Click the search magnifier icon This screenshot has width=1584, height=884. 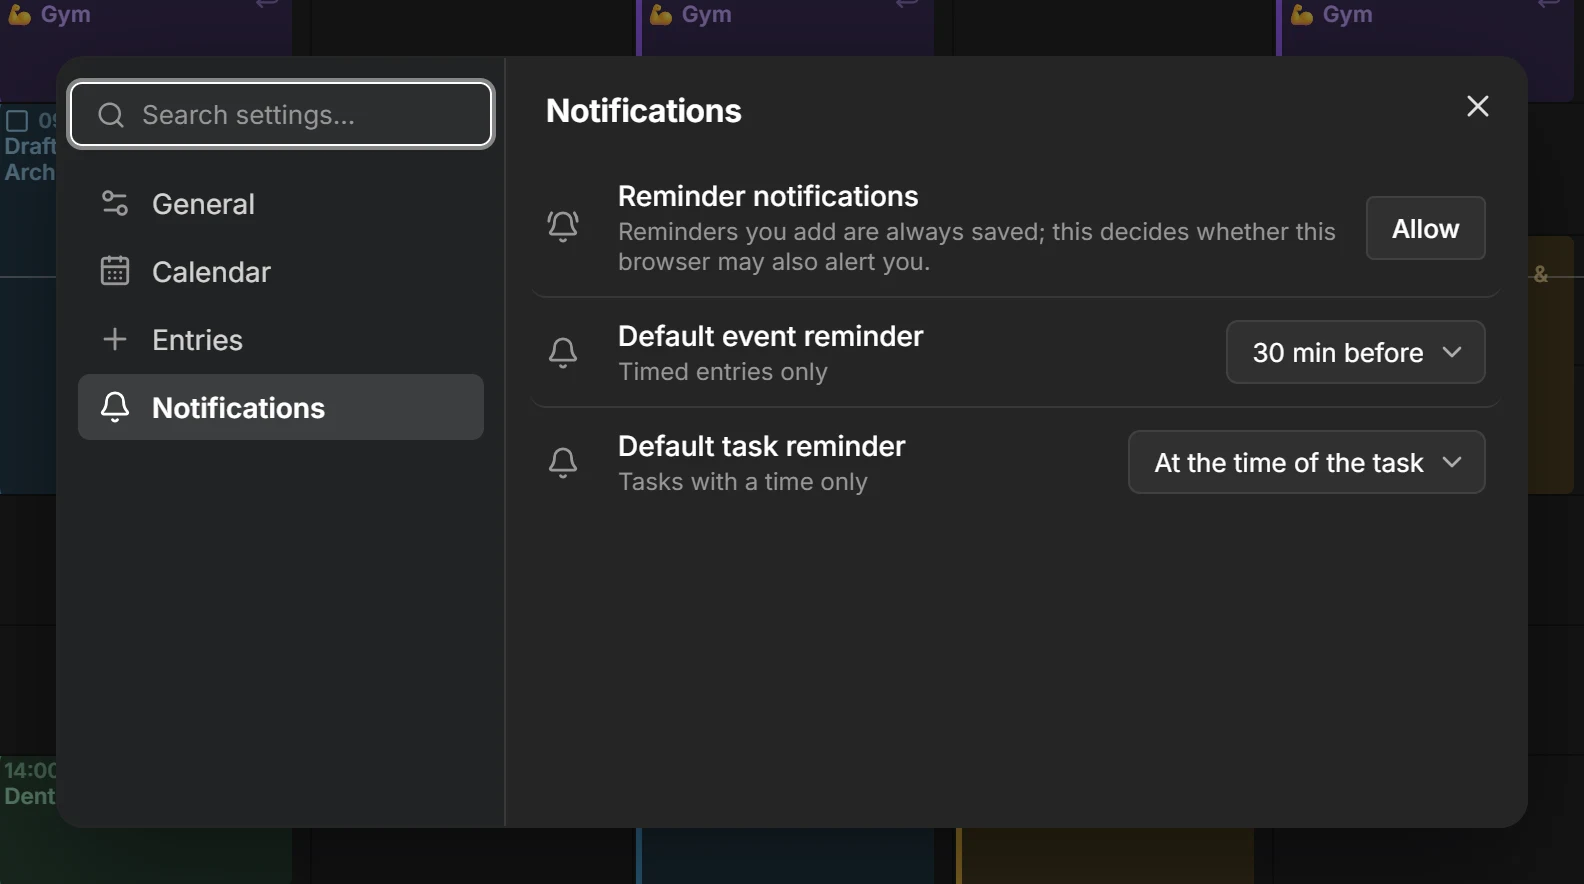(x=111, y=115)
